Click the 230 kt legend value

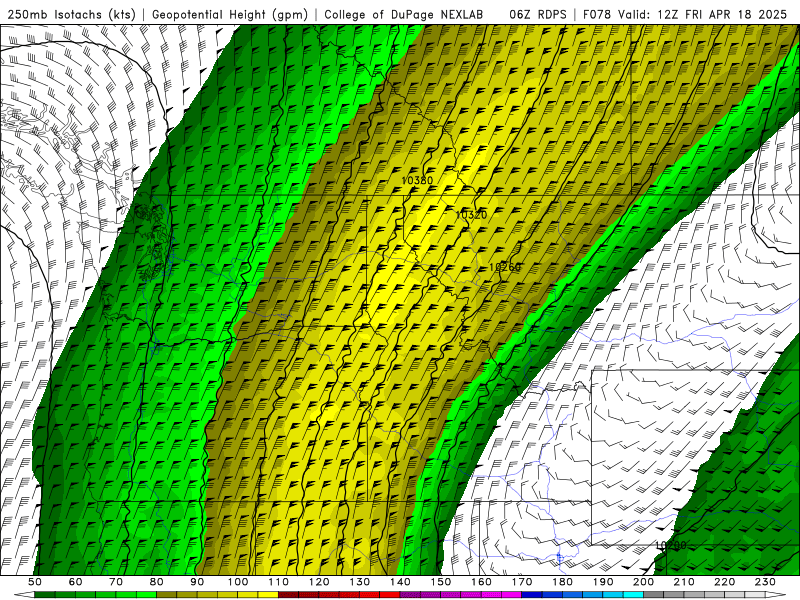coord(766,582)
